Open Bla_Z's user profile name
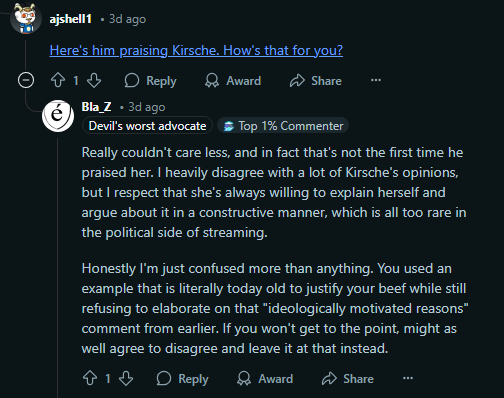The width and height of the screenshot is (504, 398). (x=96, y=107)
